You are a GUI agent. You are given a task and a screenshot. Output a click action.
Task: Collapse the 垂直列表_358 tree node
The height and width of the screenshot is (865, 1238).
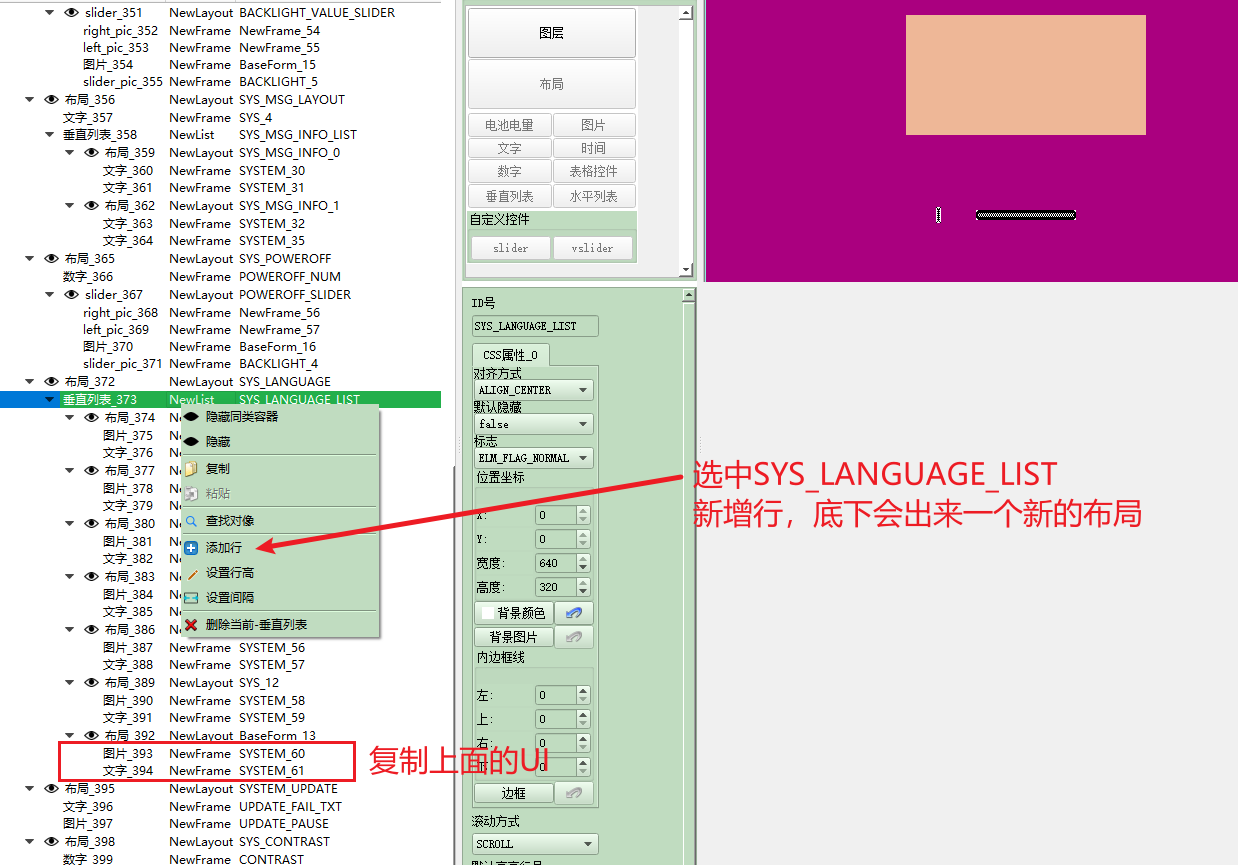[50, 135]
